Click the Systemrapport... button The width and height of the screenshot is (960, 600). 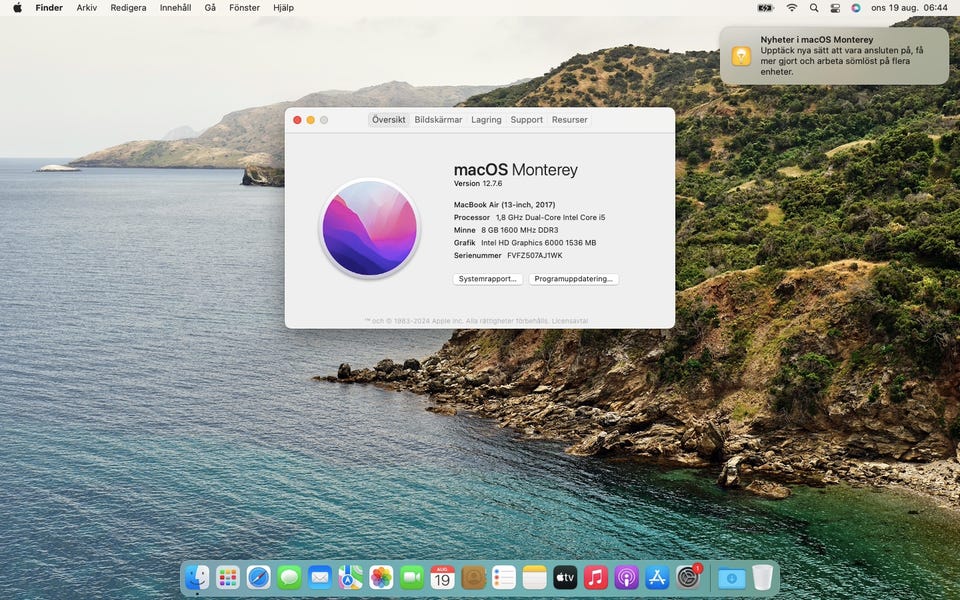click(x=487, y=279)
